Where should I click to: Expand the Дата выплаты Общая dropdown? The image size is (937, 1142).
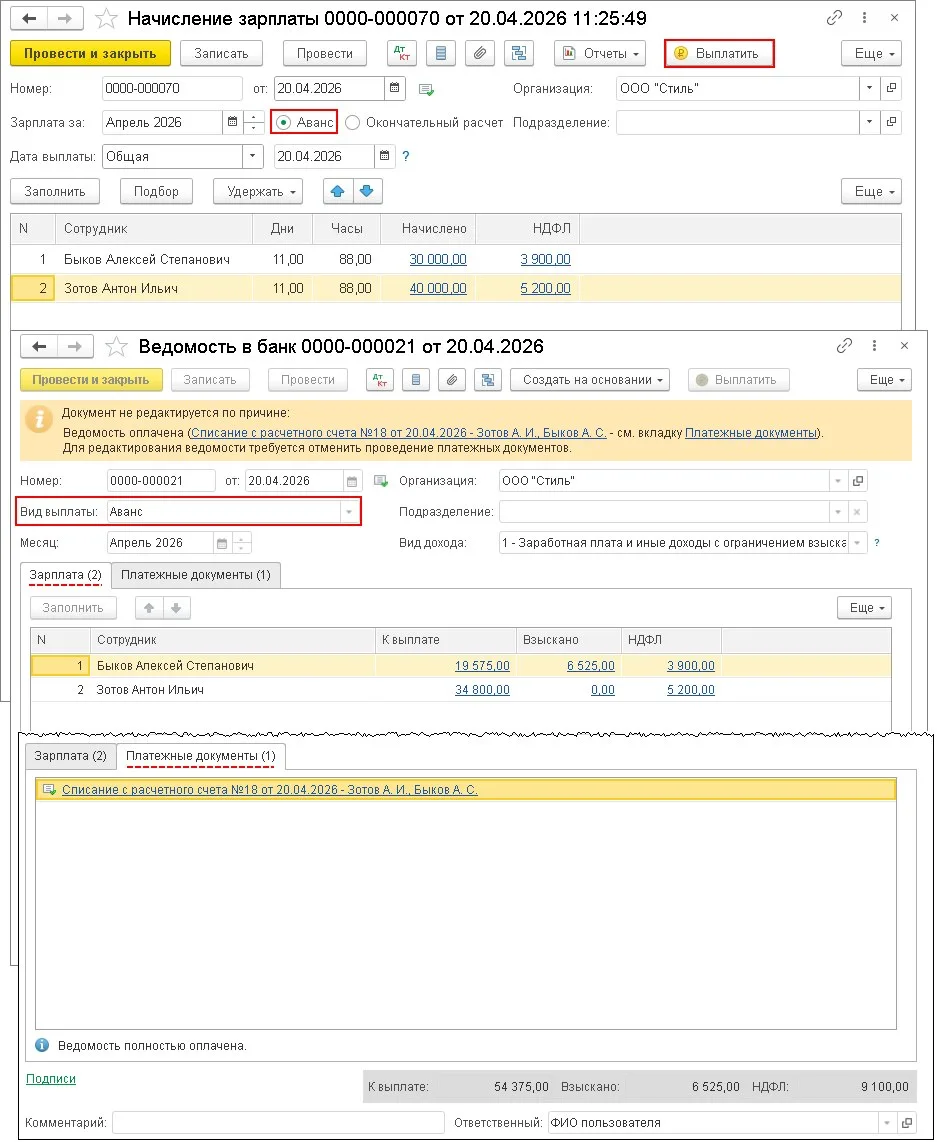click(253, 156)
